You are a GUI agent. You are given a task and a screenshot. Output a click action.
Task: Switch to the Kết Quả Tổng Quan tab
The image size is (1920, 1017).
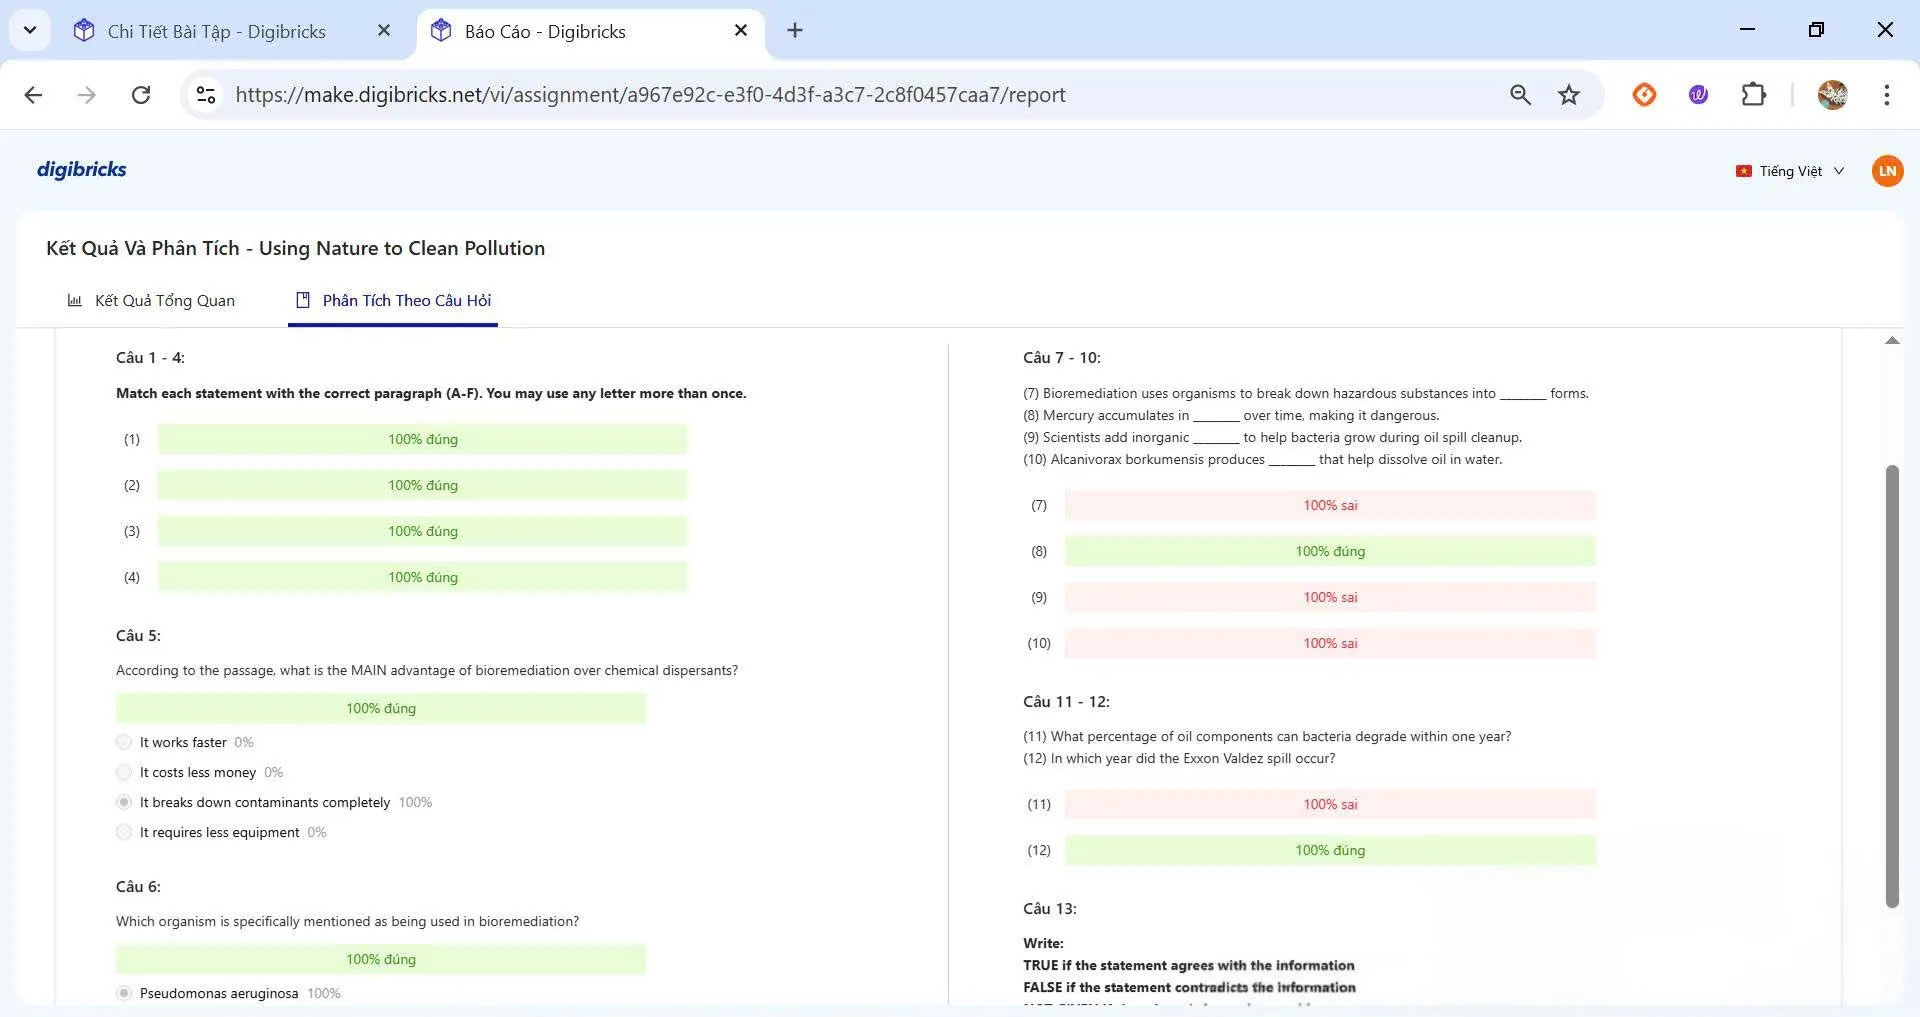coord(151,301)
